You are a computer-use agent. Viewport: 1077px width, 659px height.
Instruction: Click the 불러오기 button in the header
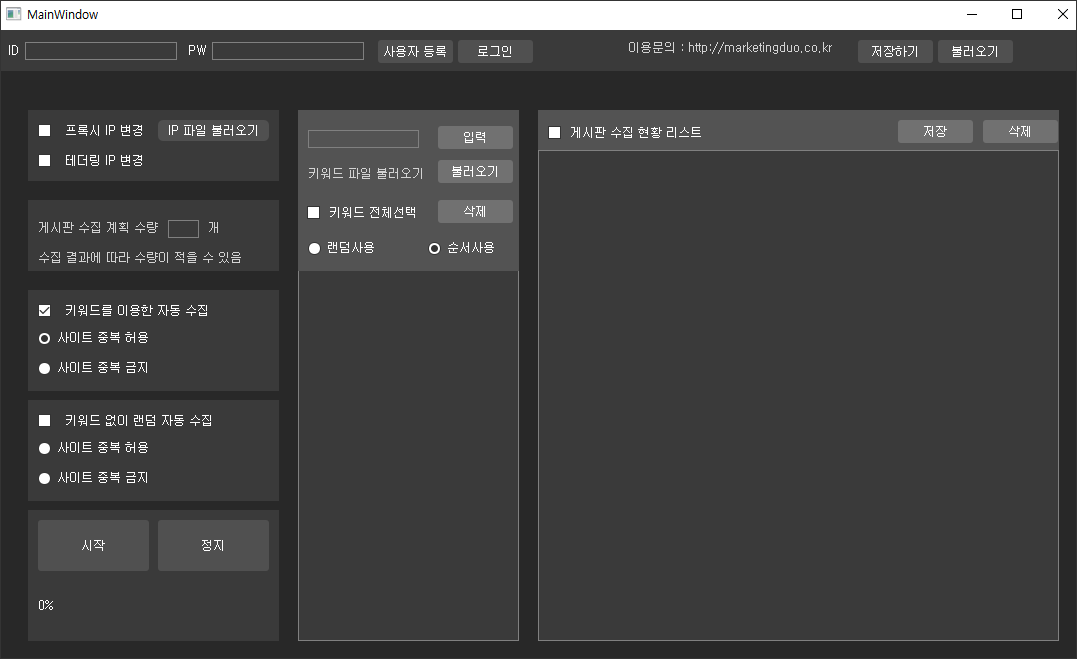[975, 51]
